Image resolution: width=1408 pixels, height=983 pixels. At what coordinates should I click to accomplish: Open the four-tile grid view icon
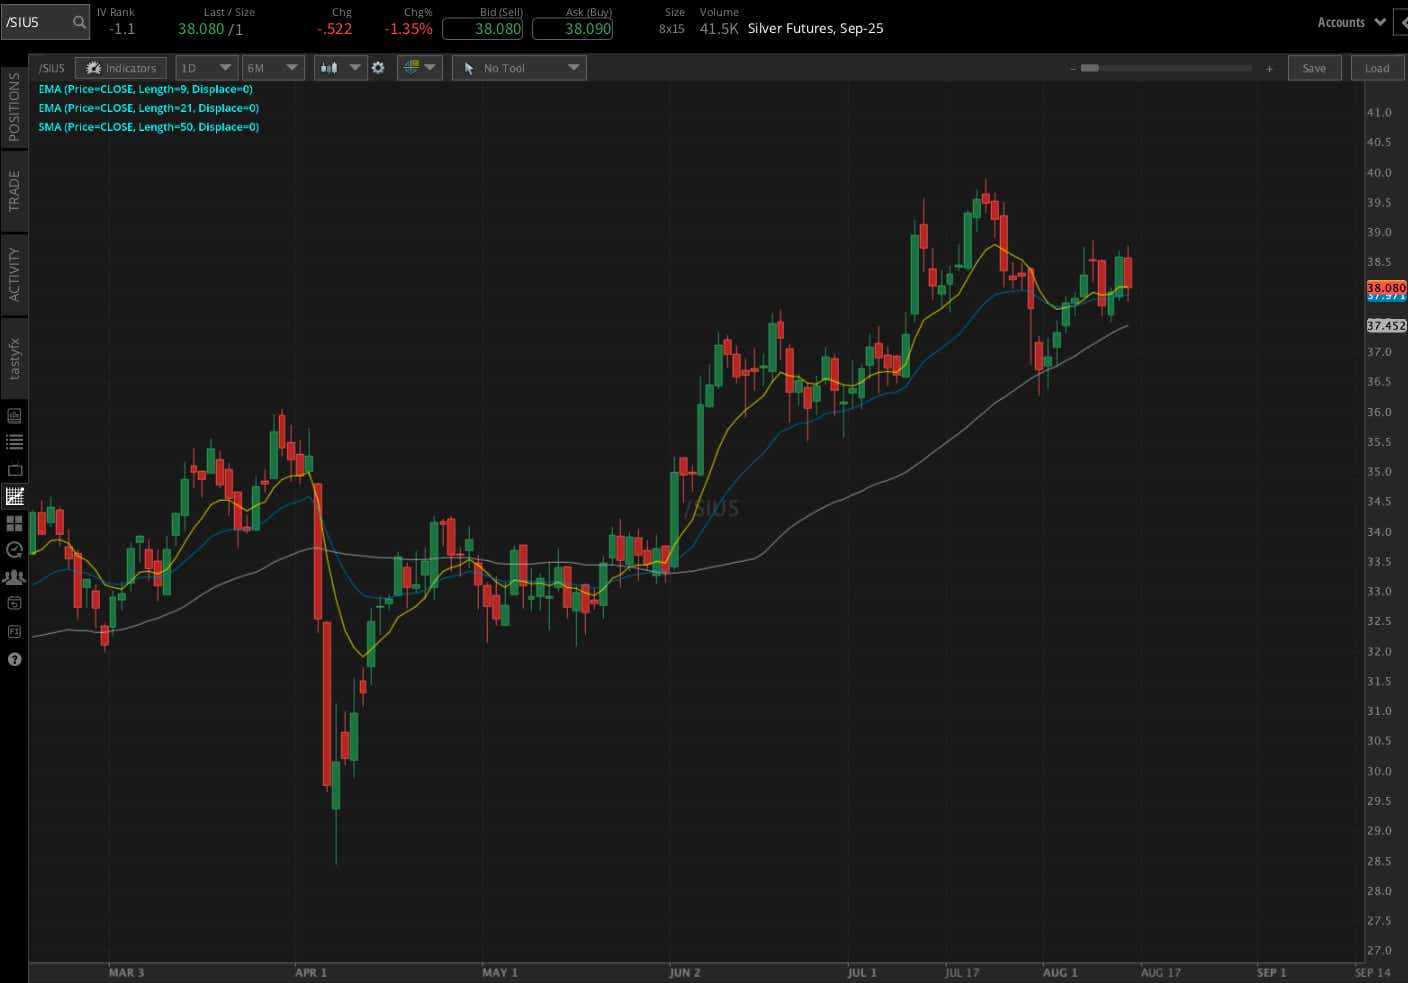click(x=14, y=523)
